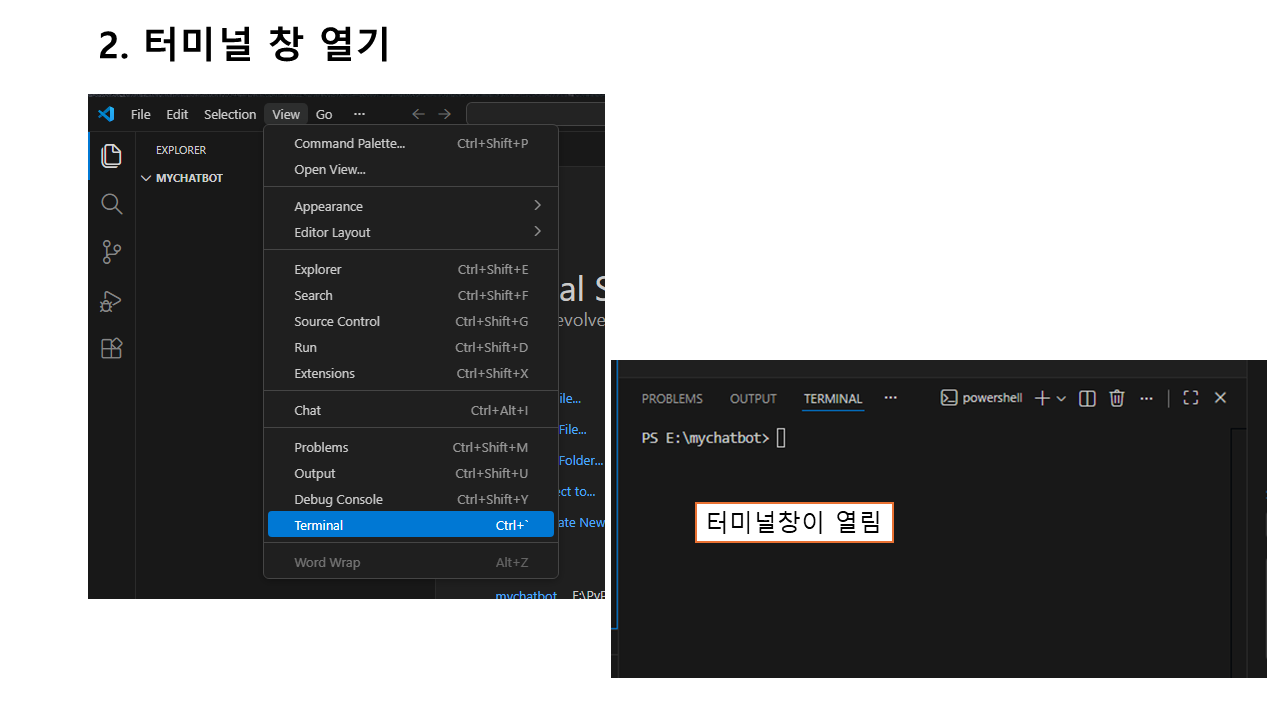Click the Search magnifier in activity bar

click(x=111, y=204)
